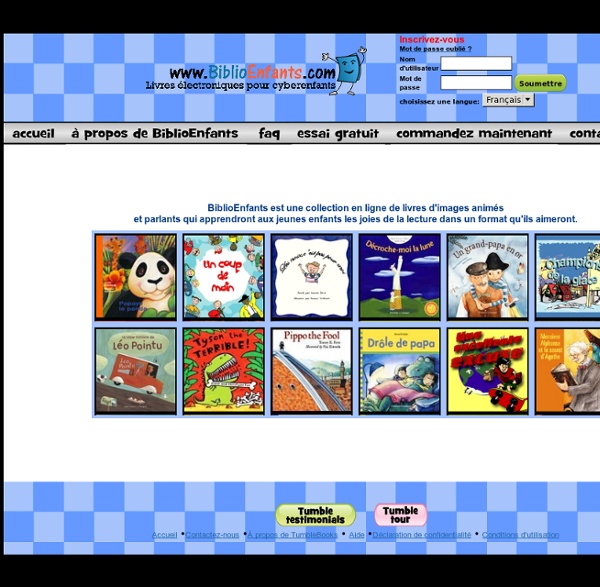Open À propos de TumbleBooks link
Screen dimensions: 600x587
pos(292,535)
